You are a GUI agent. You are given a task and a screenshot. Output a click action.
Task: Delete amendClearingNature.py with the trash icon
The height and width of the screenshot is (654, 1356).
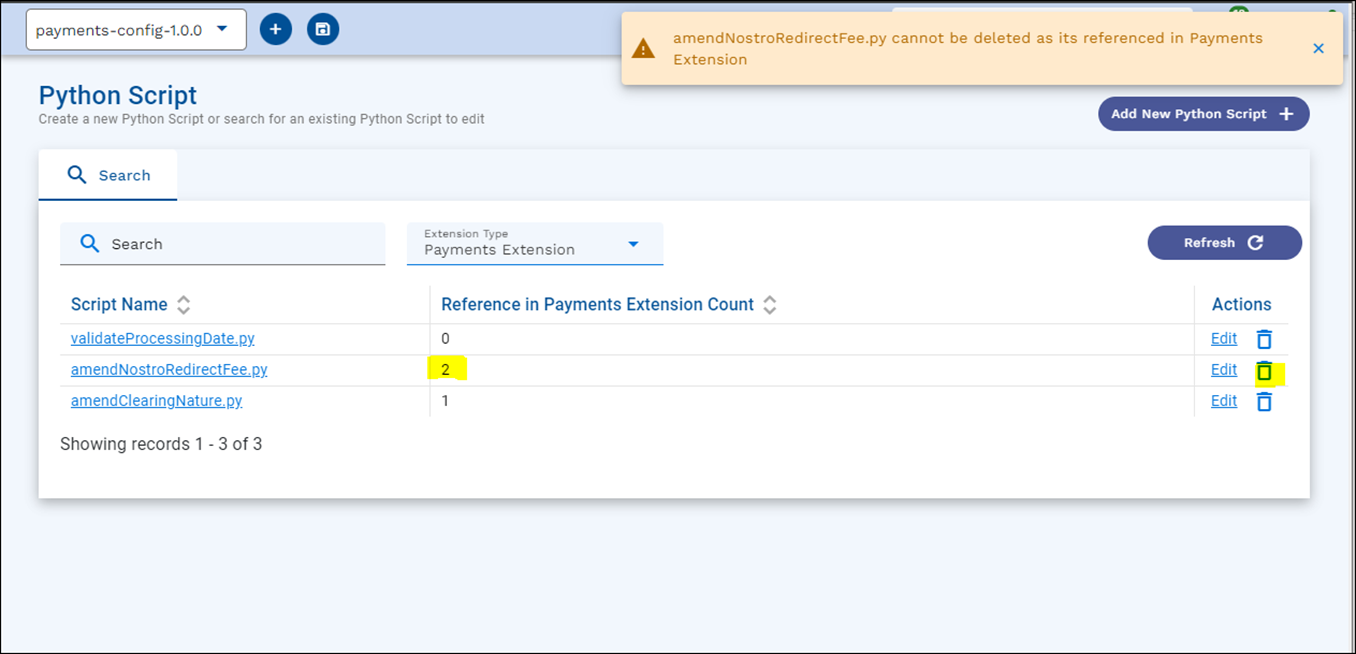point(1264,402)
